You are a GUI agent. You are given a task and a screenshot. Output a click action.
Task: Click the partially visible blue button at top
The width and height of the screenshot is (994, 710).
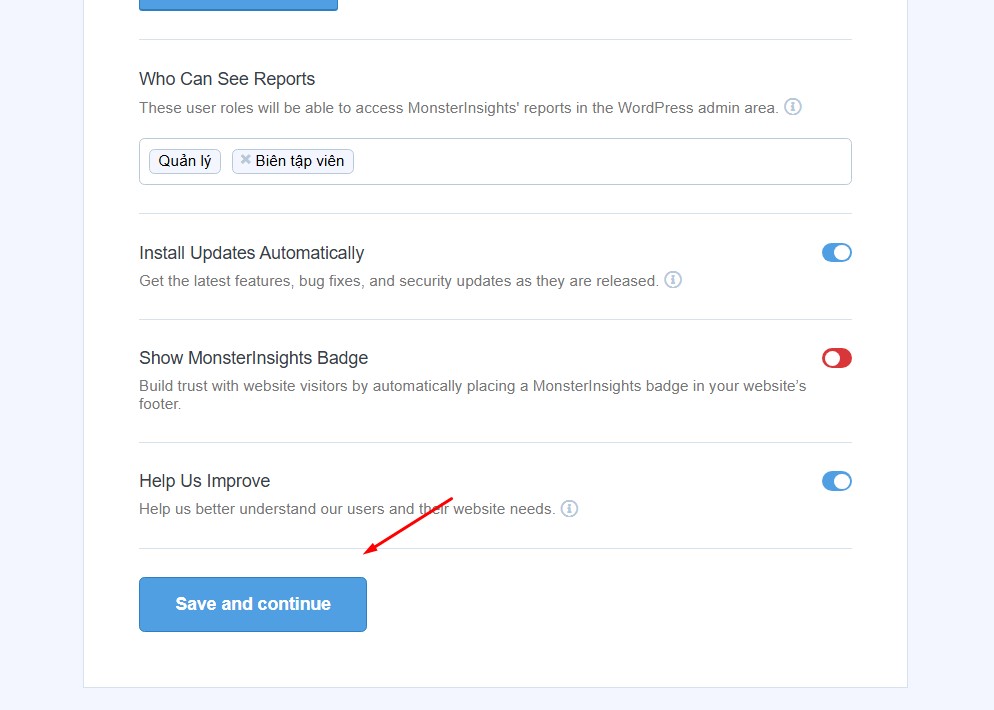pyautogui.click(x=238, y=5)
